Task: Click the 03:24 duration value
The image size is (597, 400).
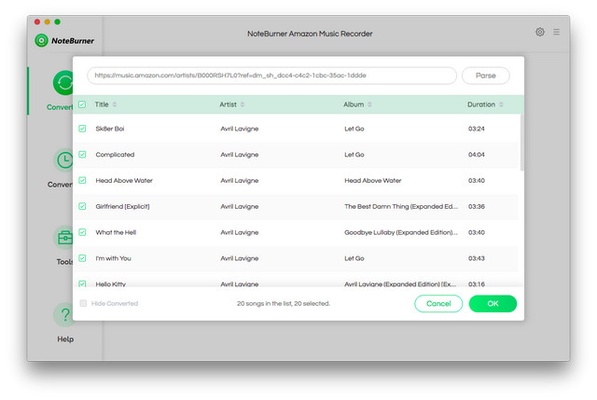Action: pos(476,129)
